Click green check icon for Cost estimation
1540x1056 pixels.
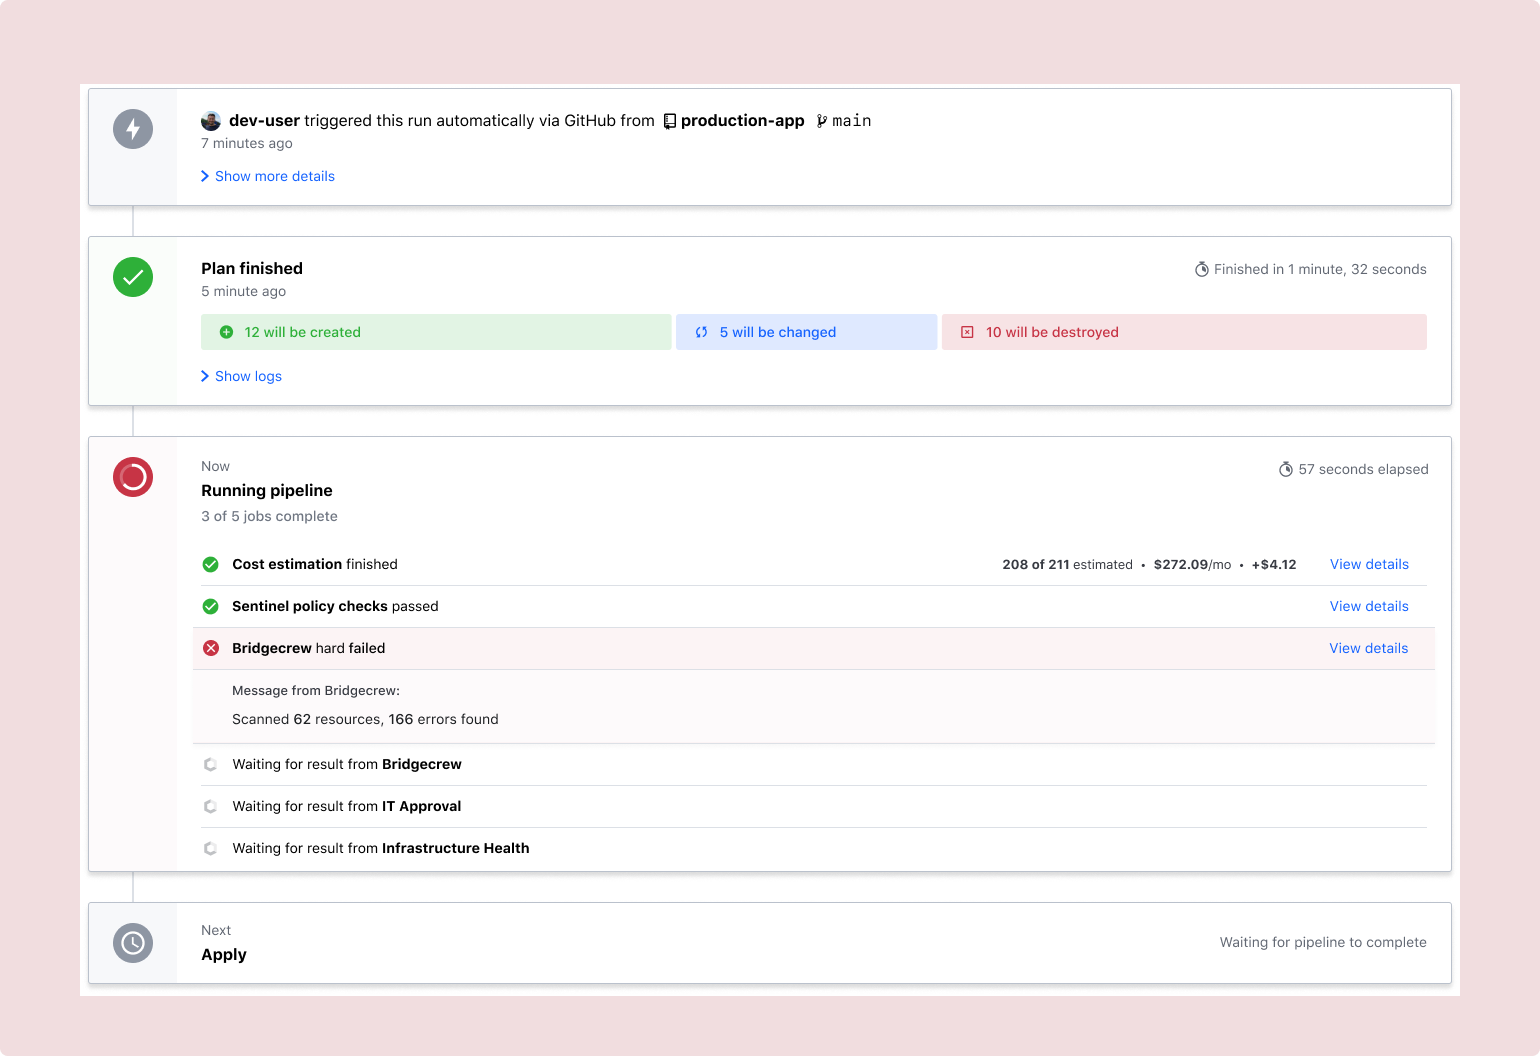click(x=211, y=564)
